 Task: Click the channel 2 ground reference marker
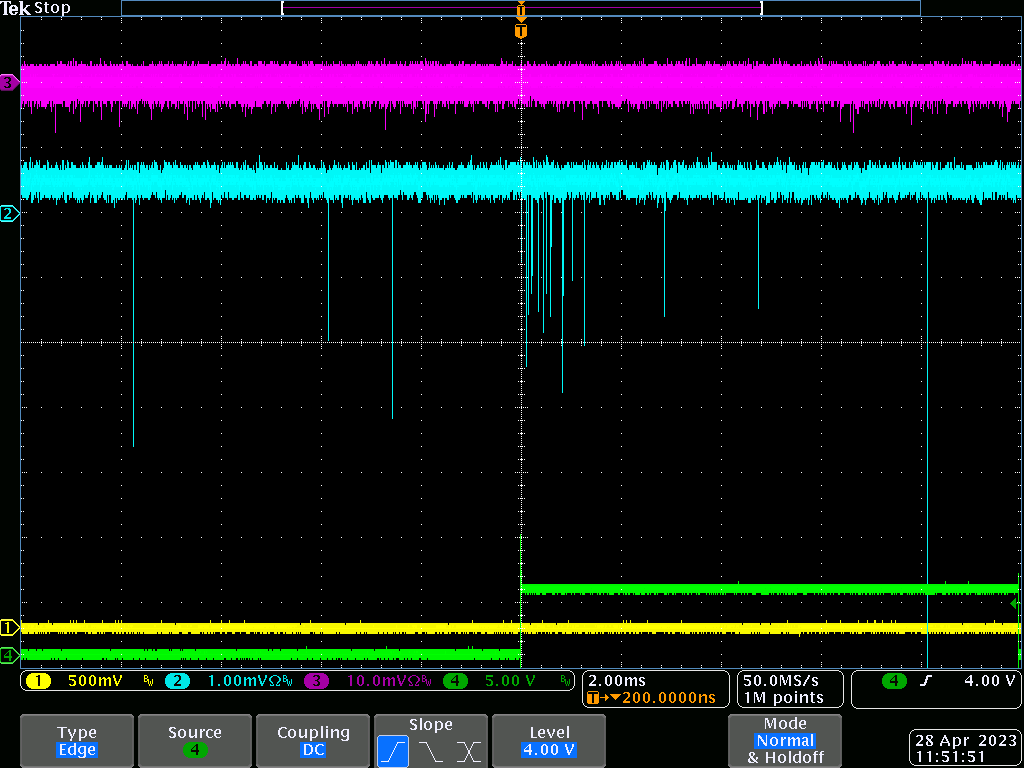[9, 213]
